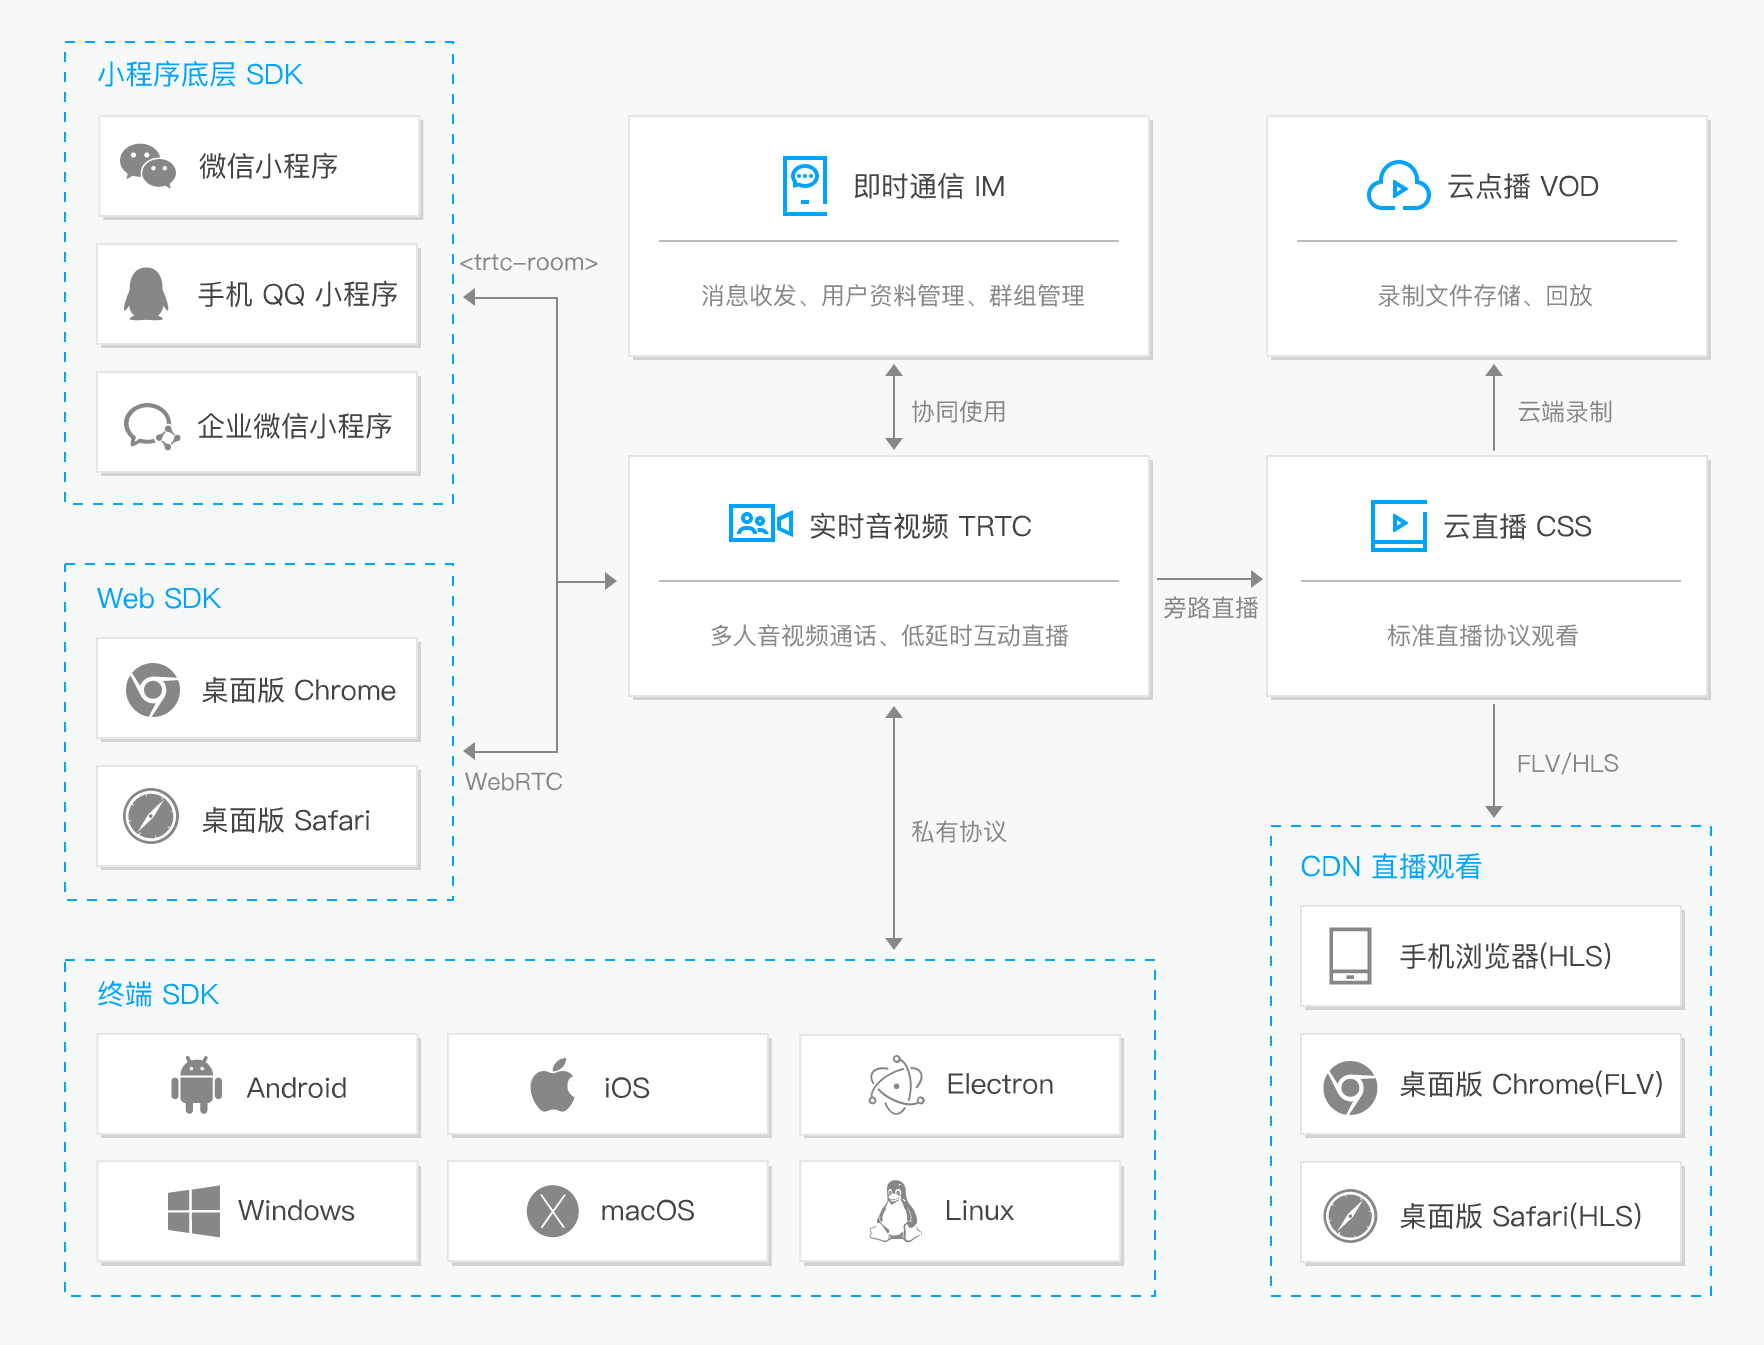Click the CDN 直播观看 group title
The image size is (1764, 1345).
[x=1390, y=866]
